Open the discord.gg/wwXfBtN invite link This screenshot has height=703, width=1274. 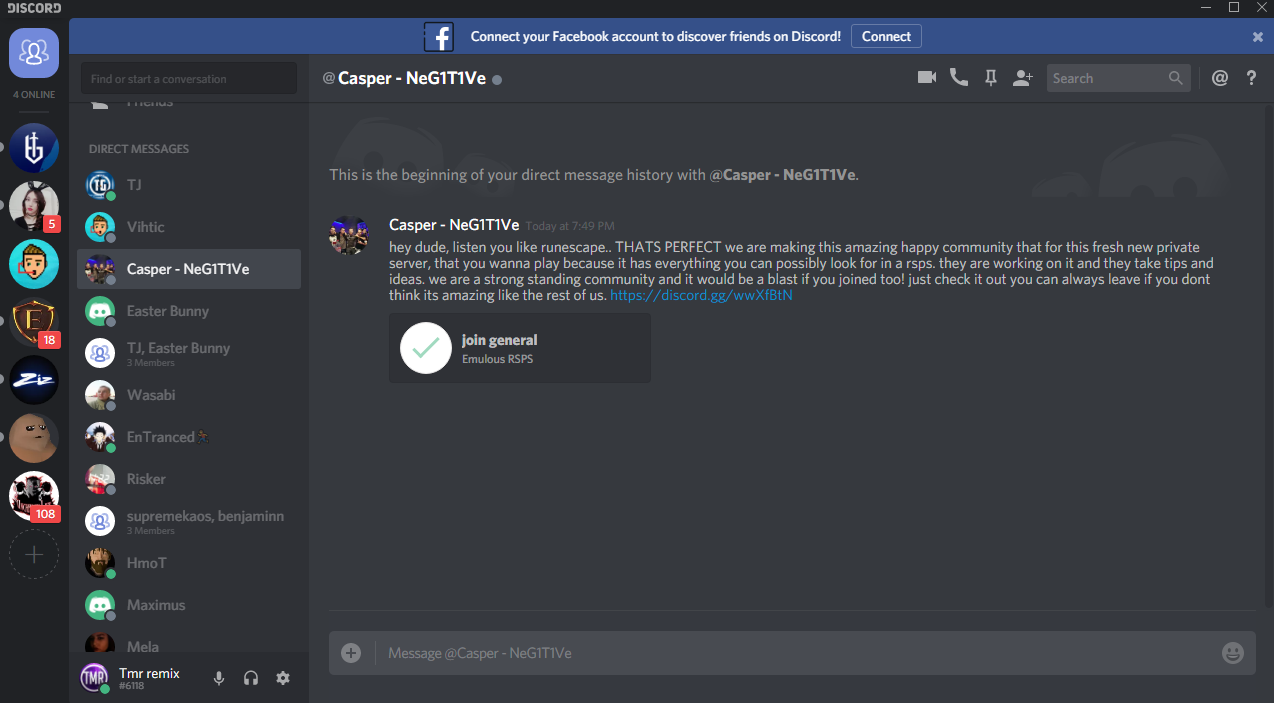tap(701, 295)
